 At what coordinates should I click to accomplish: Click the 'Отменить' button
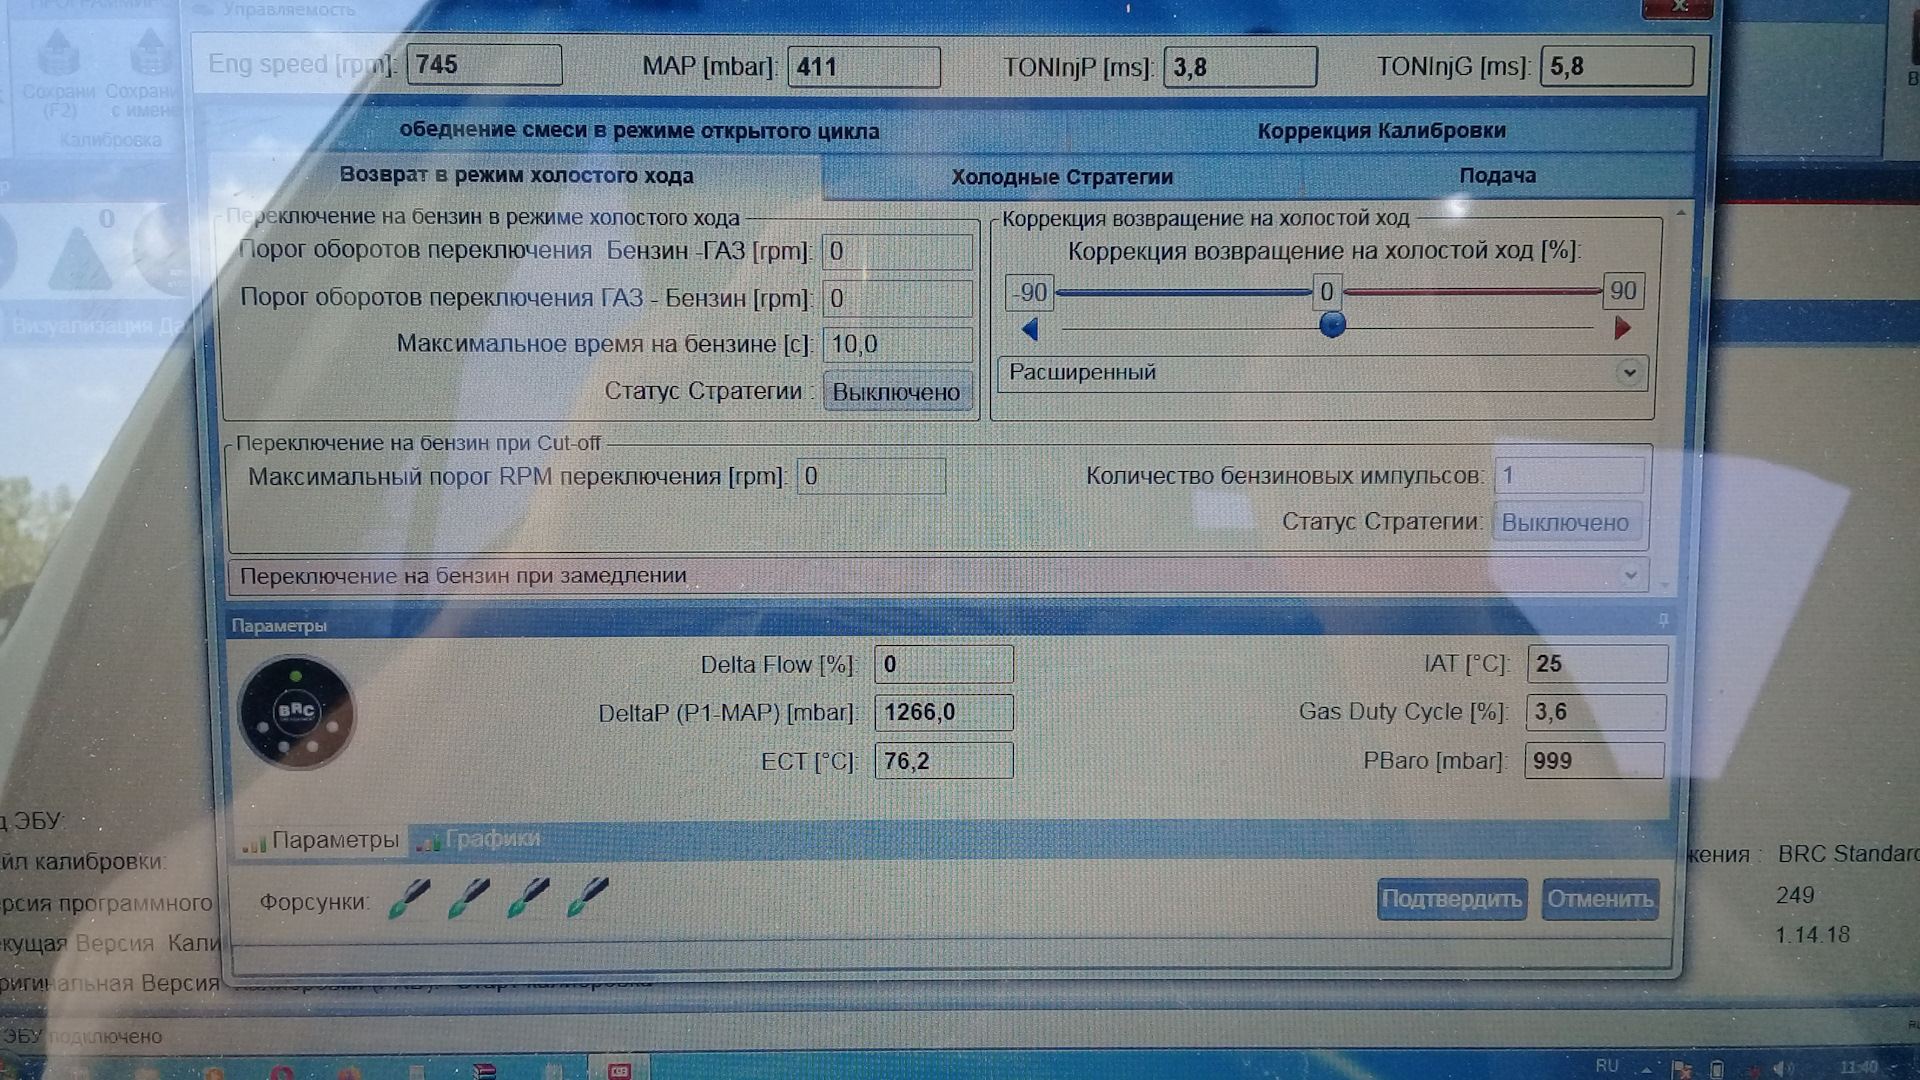pyautogui.click(x=1600, y=899)
